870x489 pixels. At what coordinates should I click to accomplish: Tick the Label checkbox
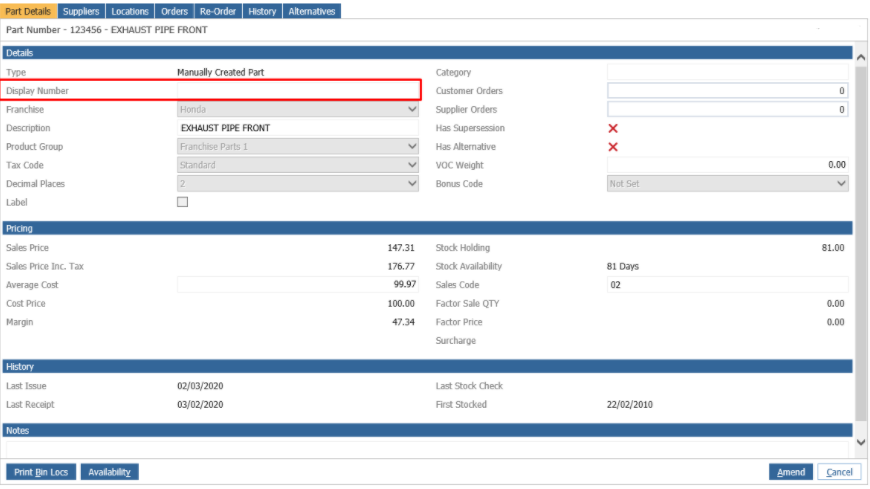183,202
